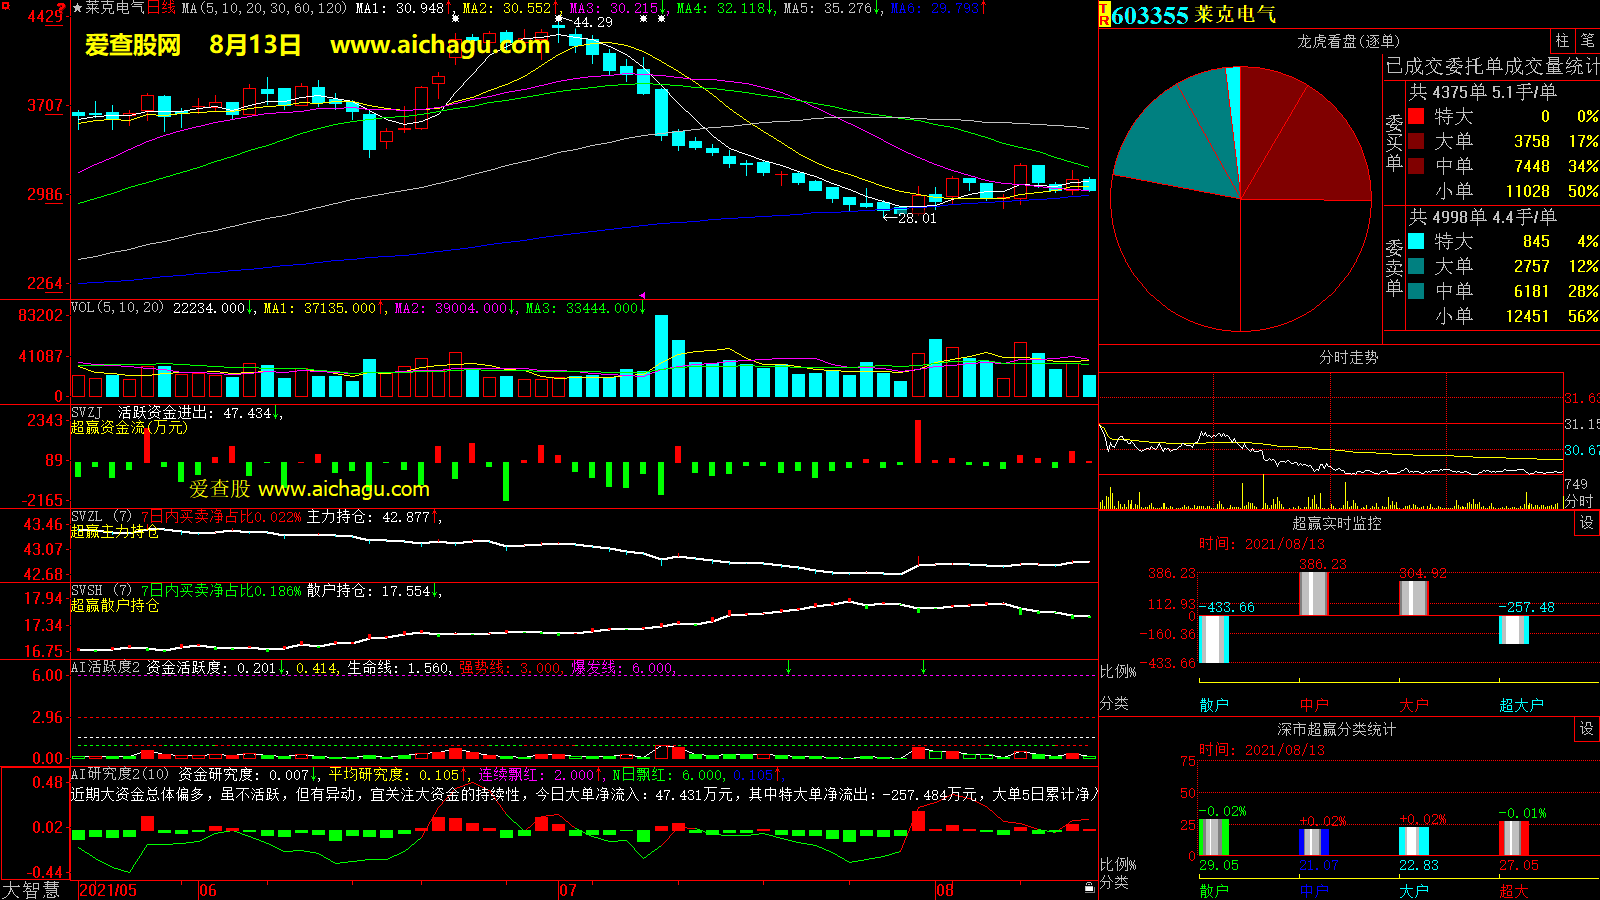Select the 散户 category in 超赢实时监控
Viewport: 1600px width, 900px height.
(x=1213, y=705)
